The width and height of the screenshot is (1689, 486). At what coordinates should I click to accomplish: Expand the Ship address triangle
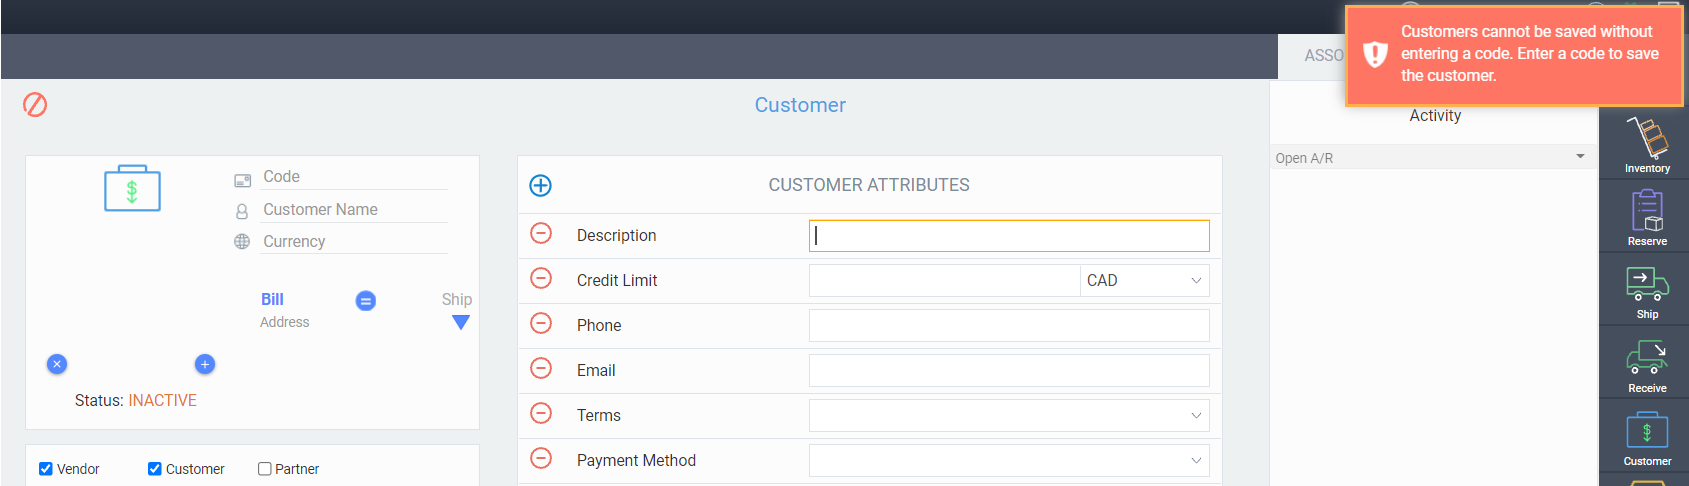pos(460,322)
